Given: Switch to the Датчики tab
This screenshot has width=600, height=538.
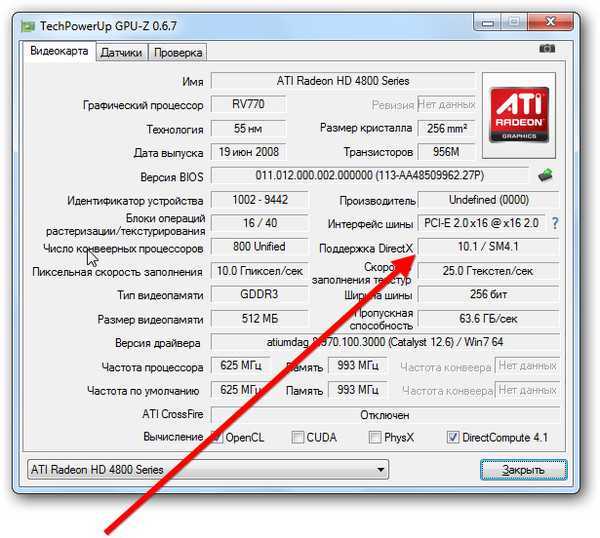Looking at the screenshot, I should click(121, 52).
